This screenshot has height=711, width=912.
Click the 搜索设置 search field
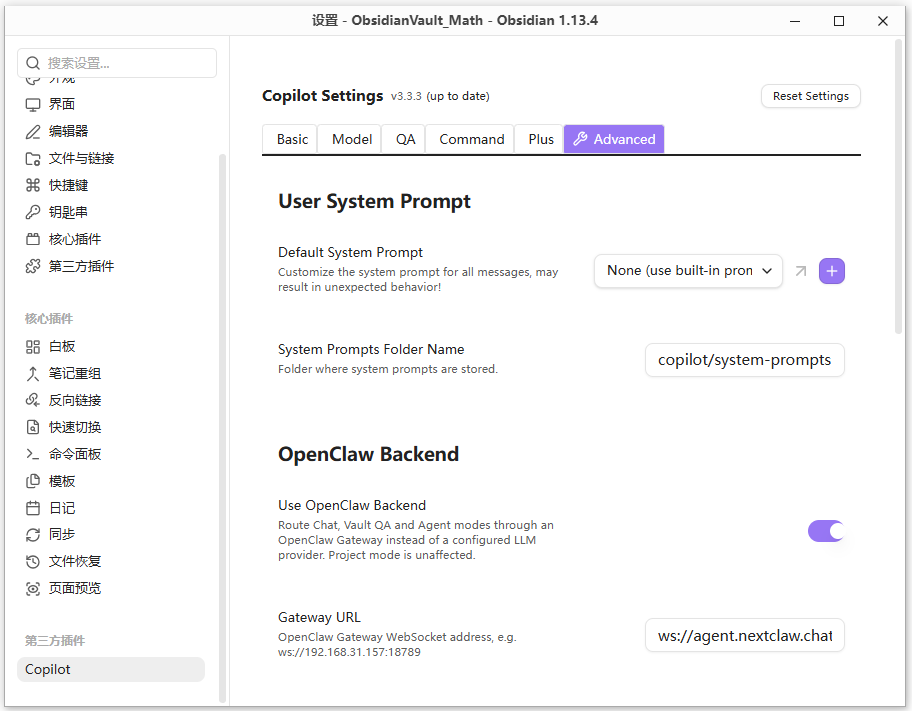tap(117, 63)
